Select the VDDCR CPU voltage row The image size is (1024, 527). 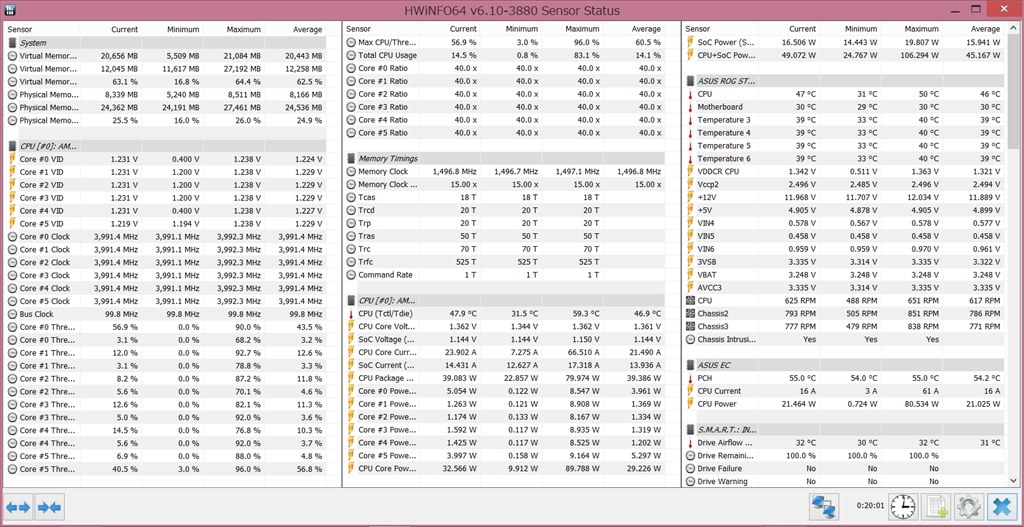(x=844, y=172)
